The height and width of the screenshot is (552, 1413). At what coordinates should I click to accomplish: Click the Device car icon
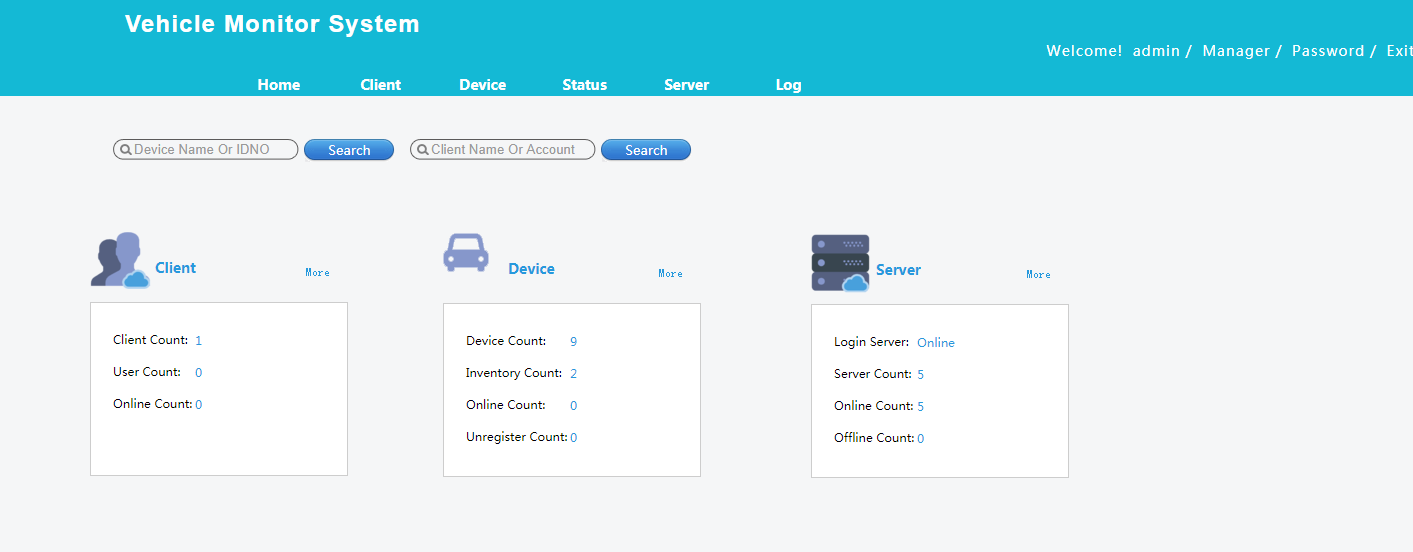(466, 253)
